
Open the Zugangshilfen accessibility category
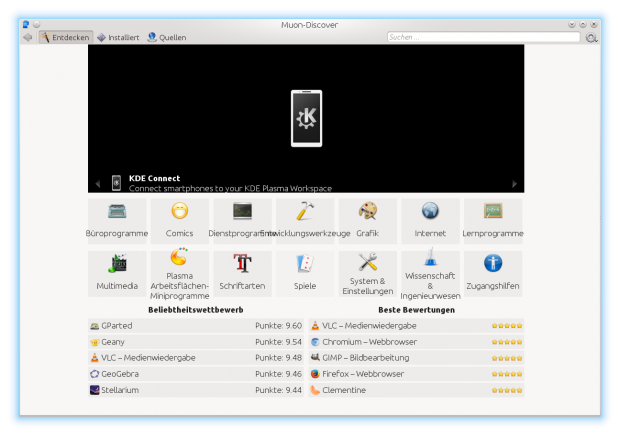coord(493,274)
